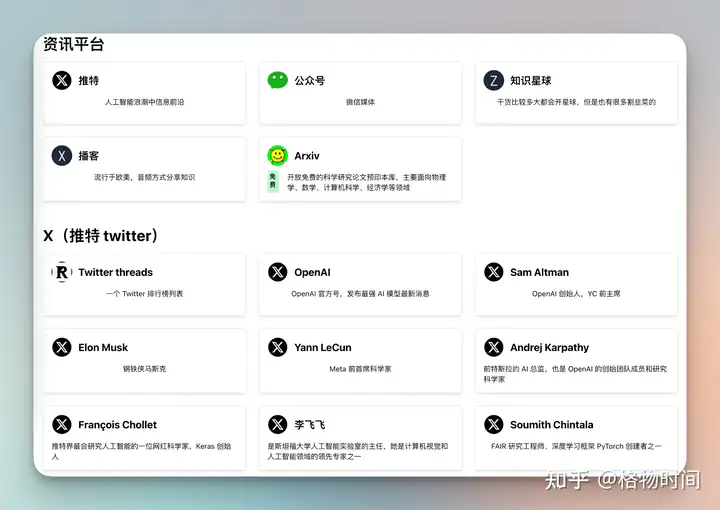Click the X icon next to Elon Musk
Image resolution: width=720 pixels, height=510 pixels.
click(62, 347)
